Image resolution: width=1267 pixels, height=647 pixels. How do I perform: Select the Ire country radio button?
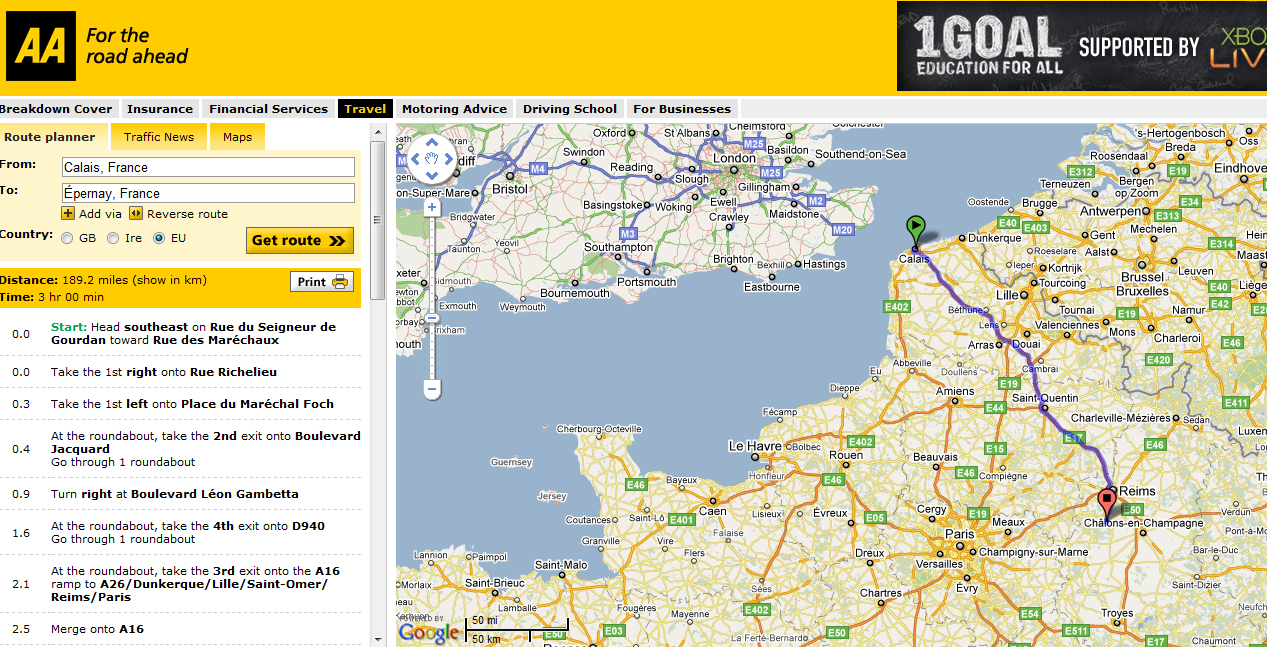[x=113, y=239]
